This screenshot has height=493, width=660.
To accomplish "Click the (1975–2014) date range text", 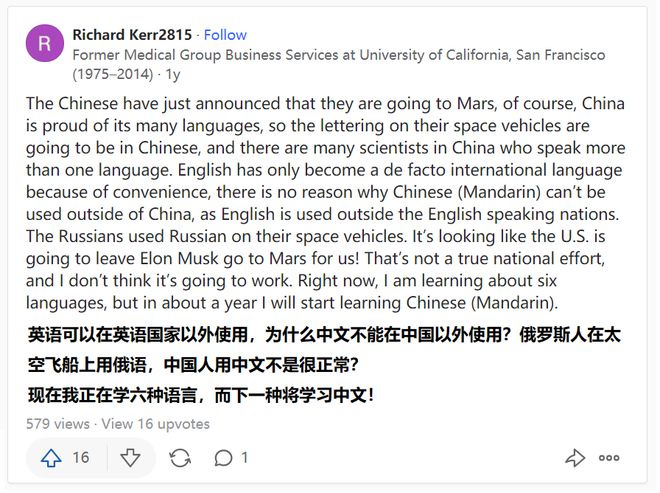I will [x=113, y=75].
